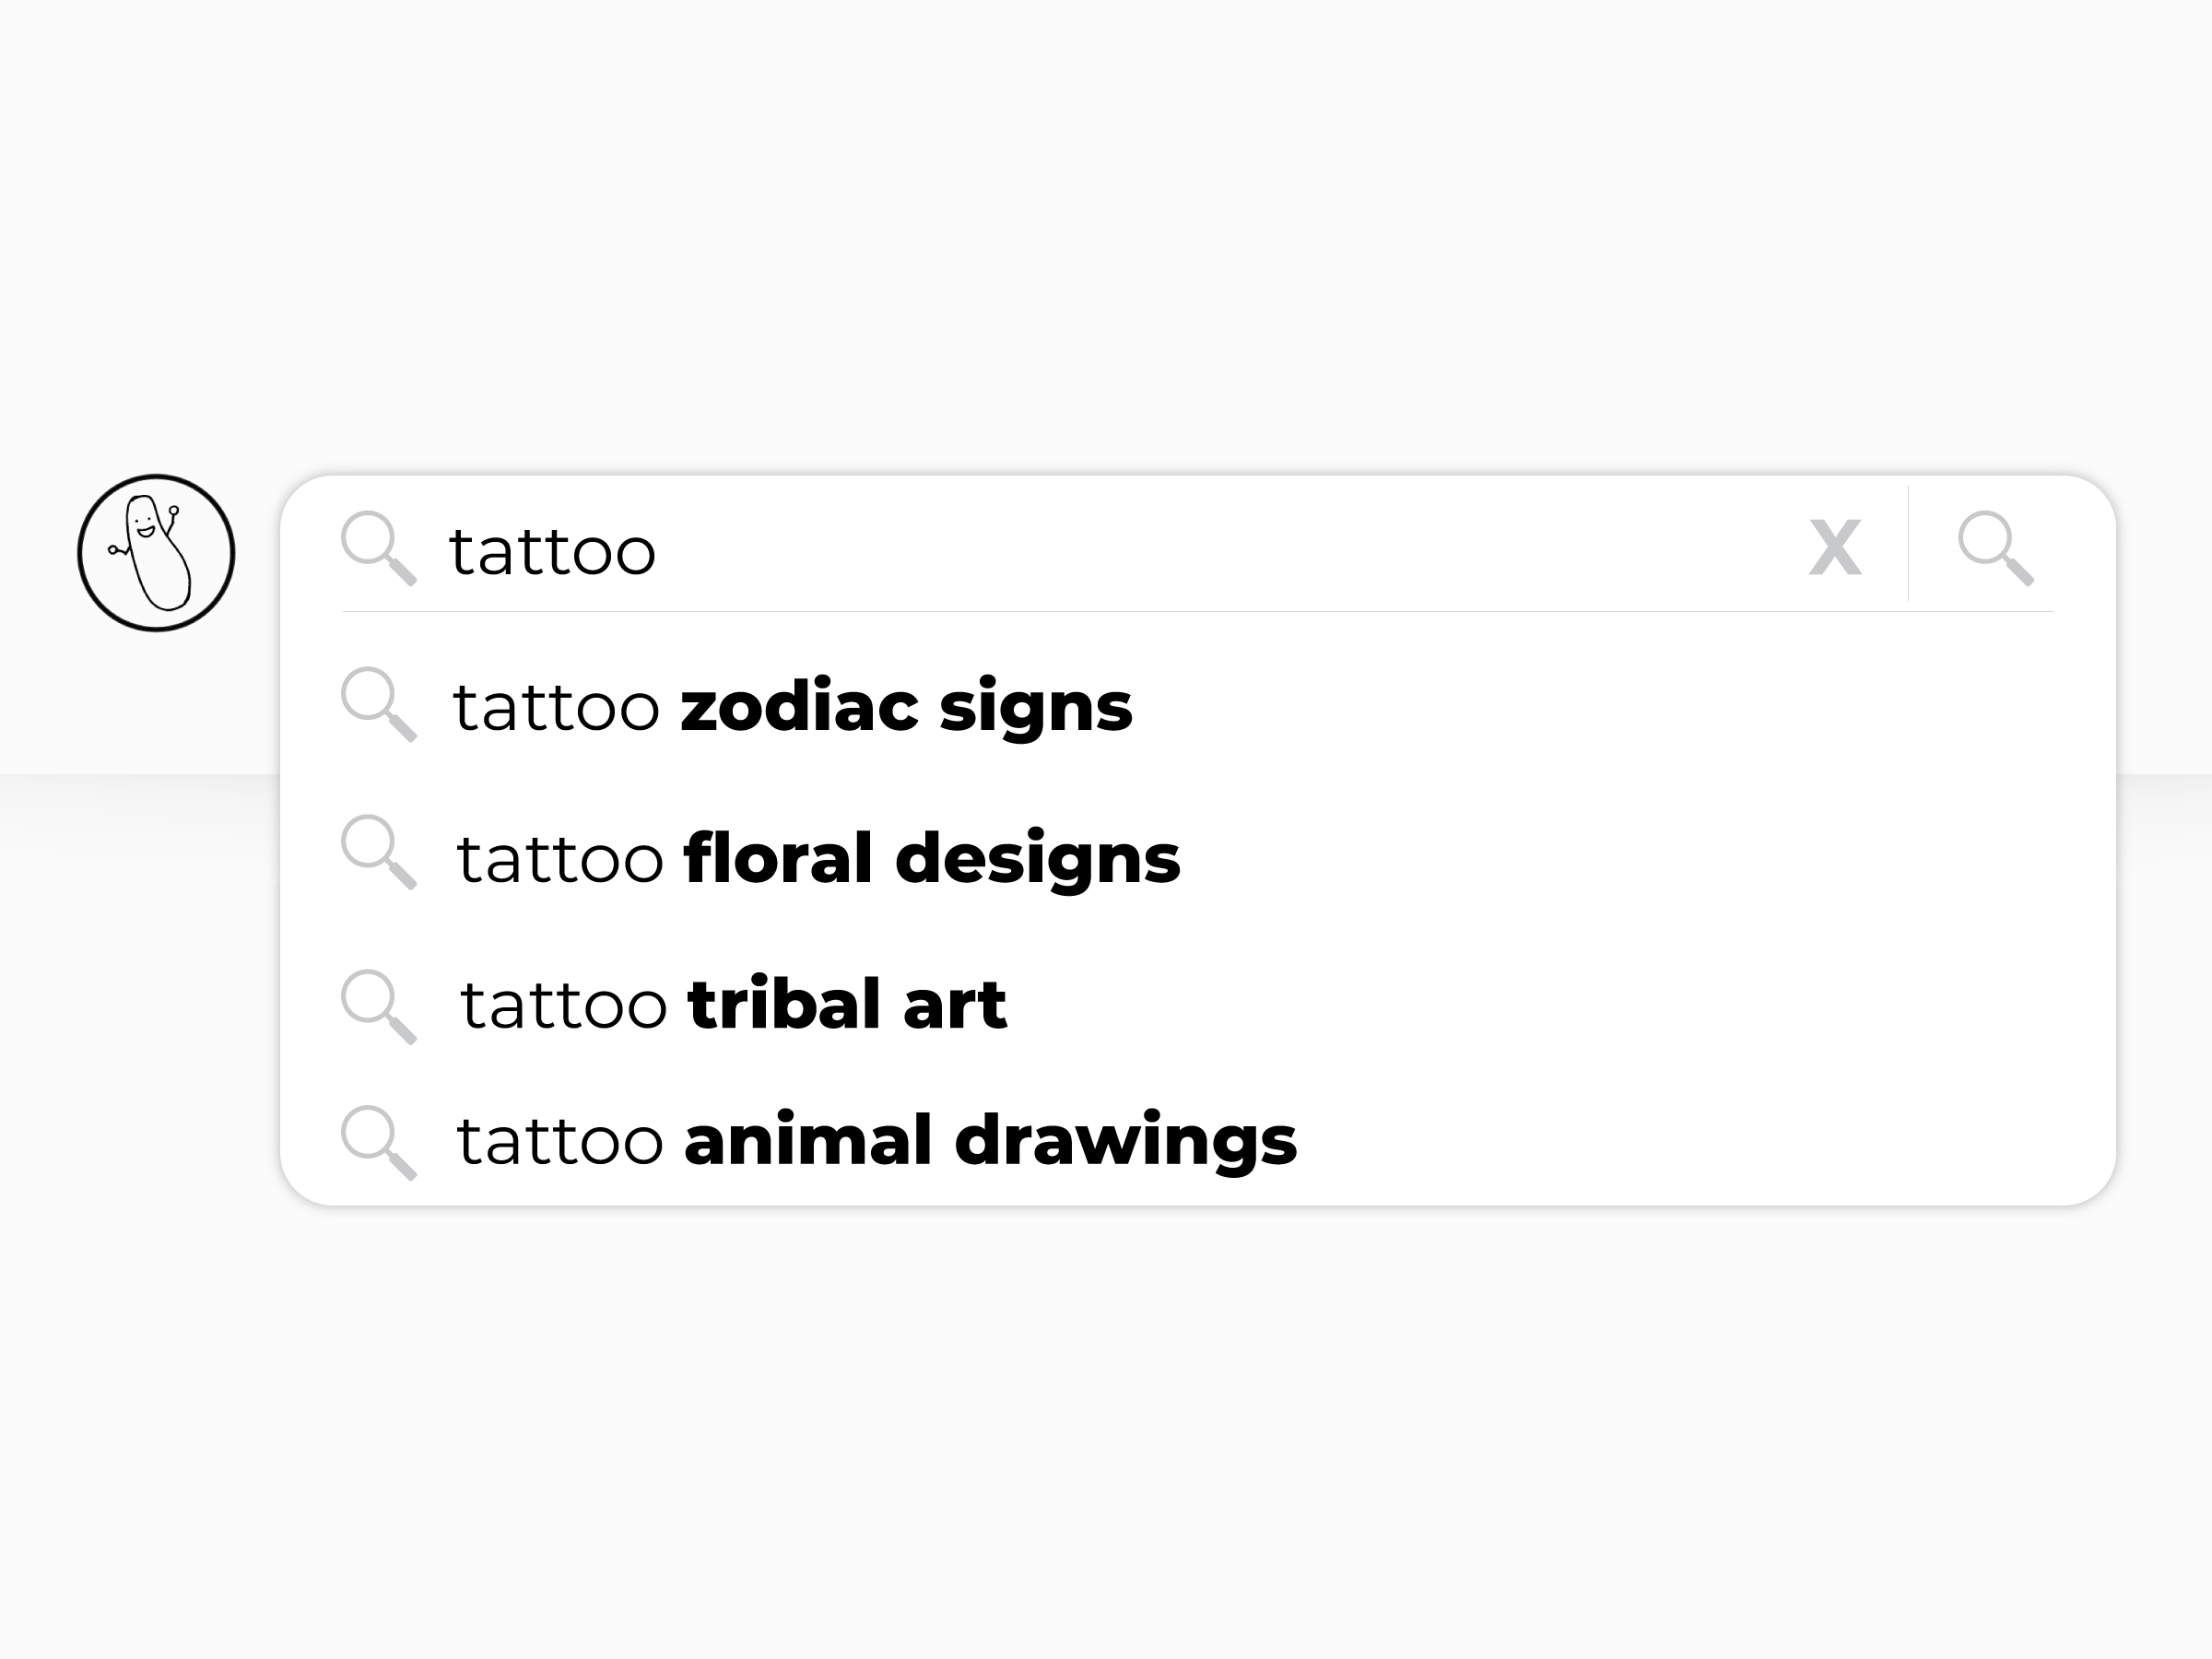Click the bold "animal drawings" words
Viewport: 2212px width, 1659px height.
[x=990, y=1142]
